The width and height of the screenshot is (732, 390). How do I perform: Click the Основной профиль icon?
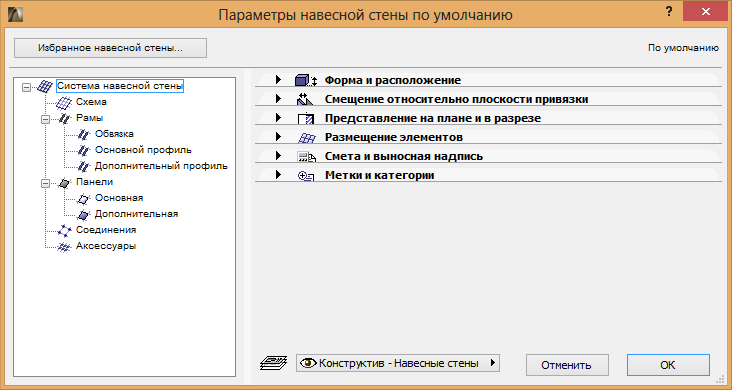[83, 150]
